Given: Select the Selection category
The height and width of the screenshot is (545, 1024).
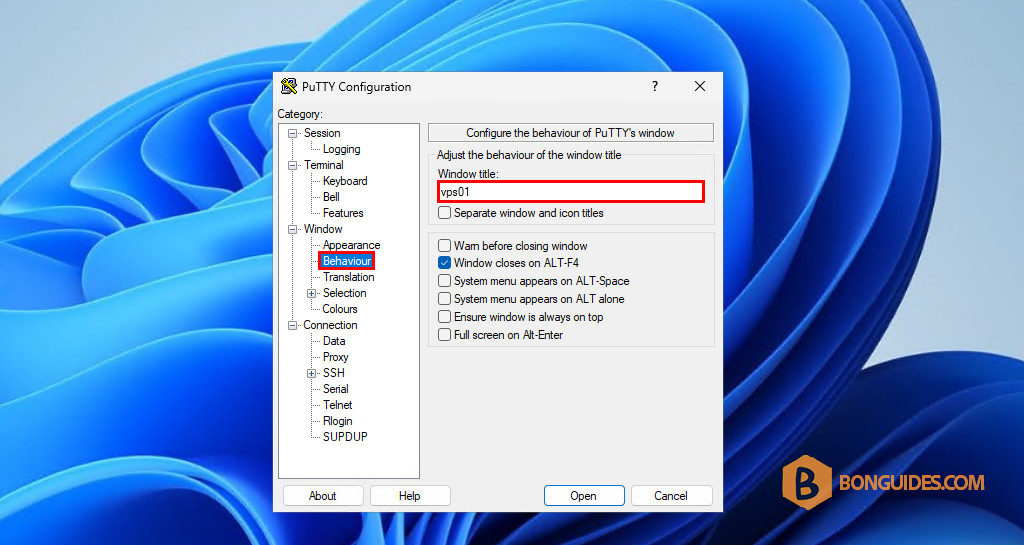Looking at the screenshot, I should (x=344, y=293).
